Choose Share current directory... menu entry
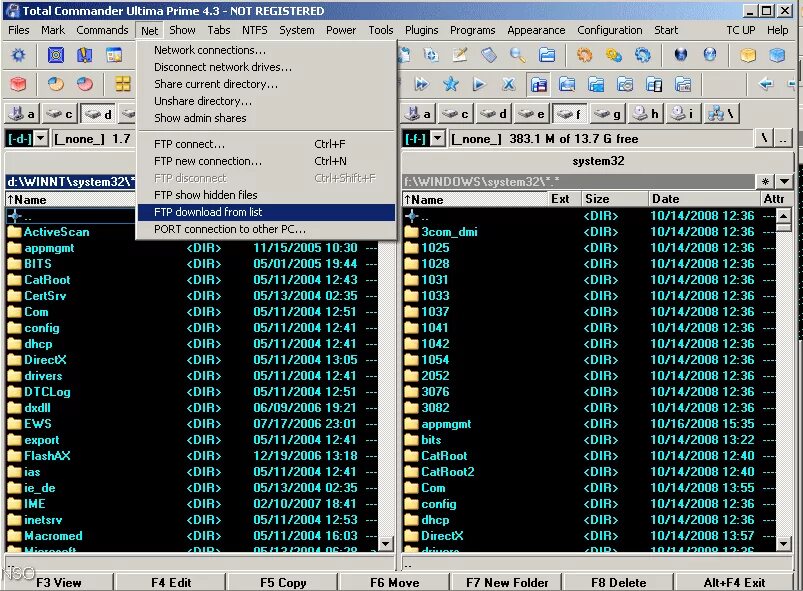Viewport: 803px width, 591px height. [266, 84]
